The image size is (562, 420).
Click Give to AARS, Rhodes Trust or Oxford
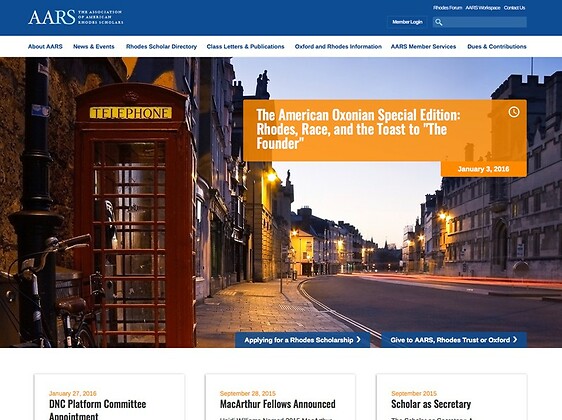454,340
